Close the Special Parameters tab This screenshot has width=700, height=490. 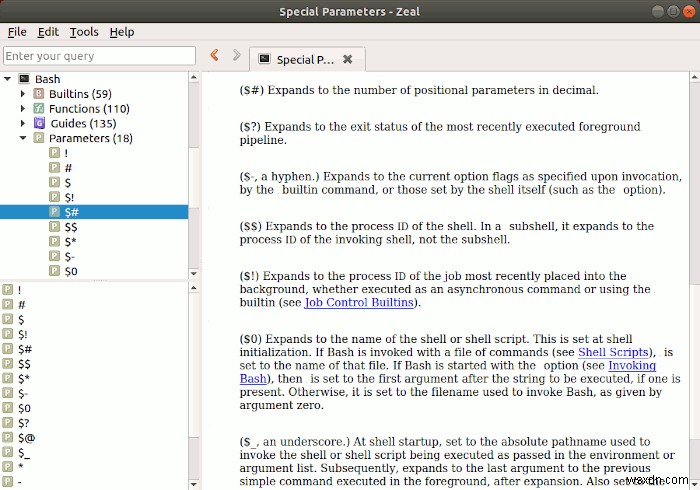tap(348, 59)
